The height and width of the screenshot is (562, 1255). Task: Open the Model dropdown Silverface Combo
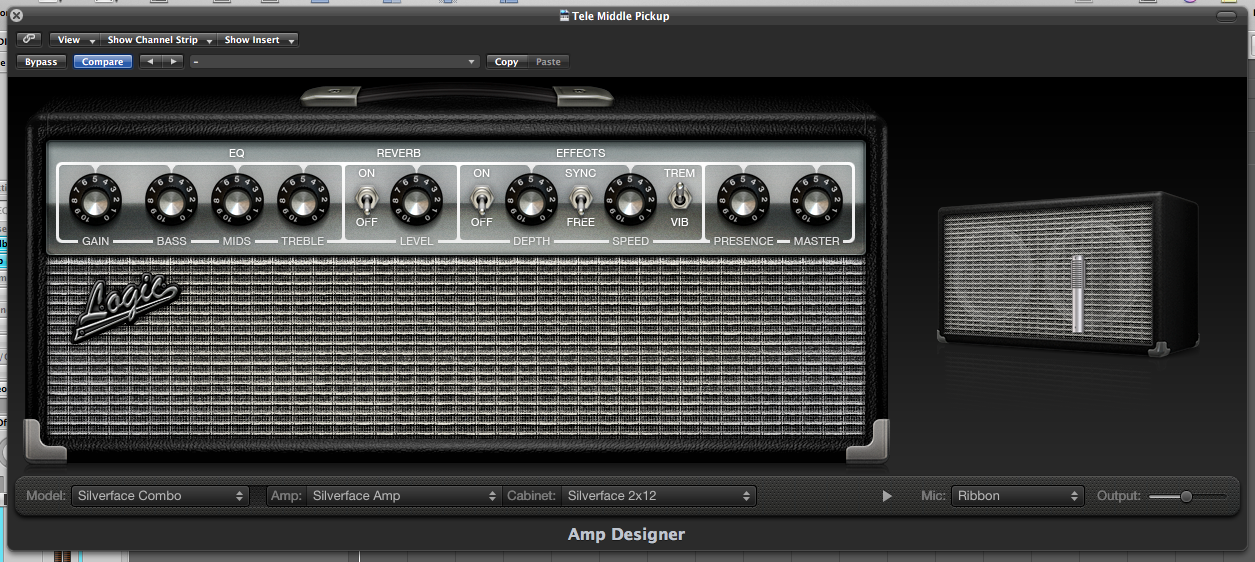point(160,496)
